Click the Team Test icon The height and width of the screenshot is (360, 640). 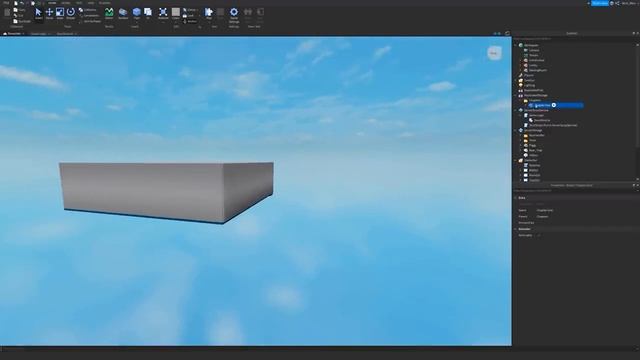click(248, 13)
